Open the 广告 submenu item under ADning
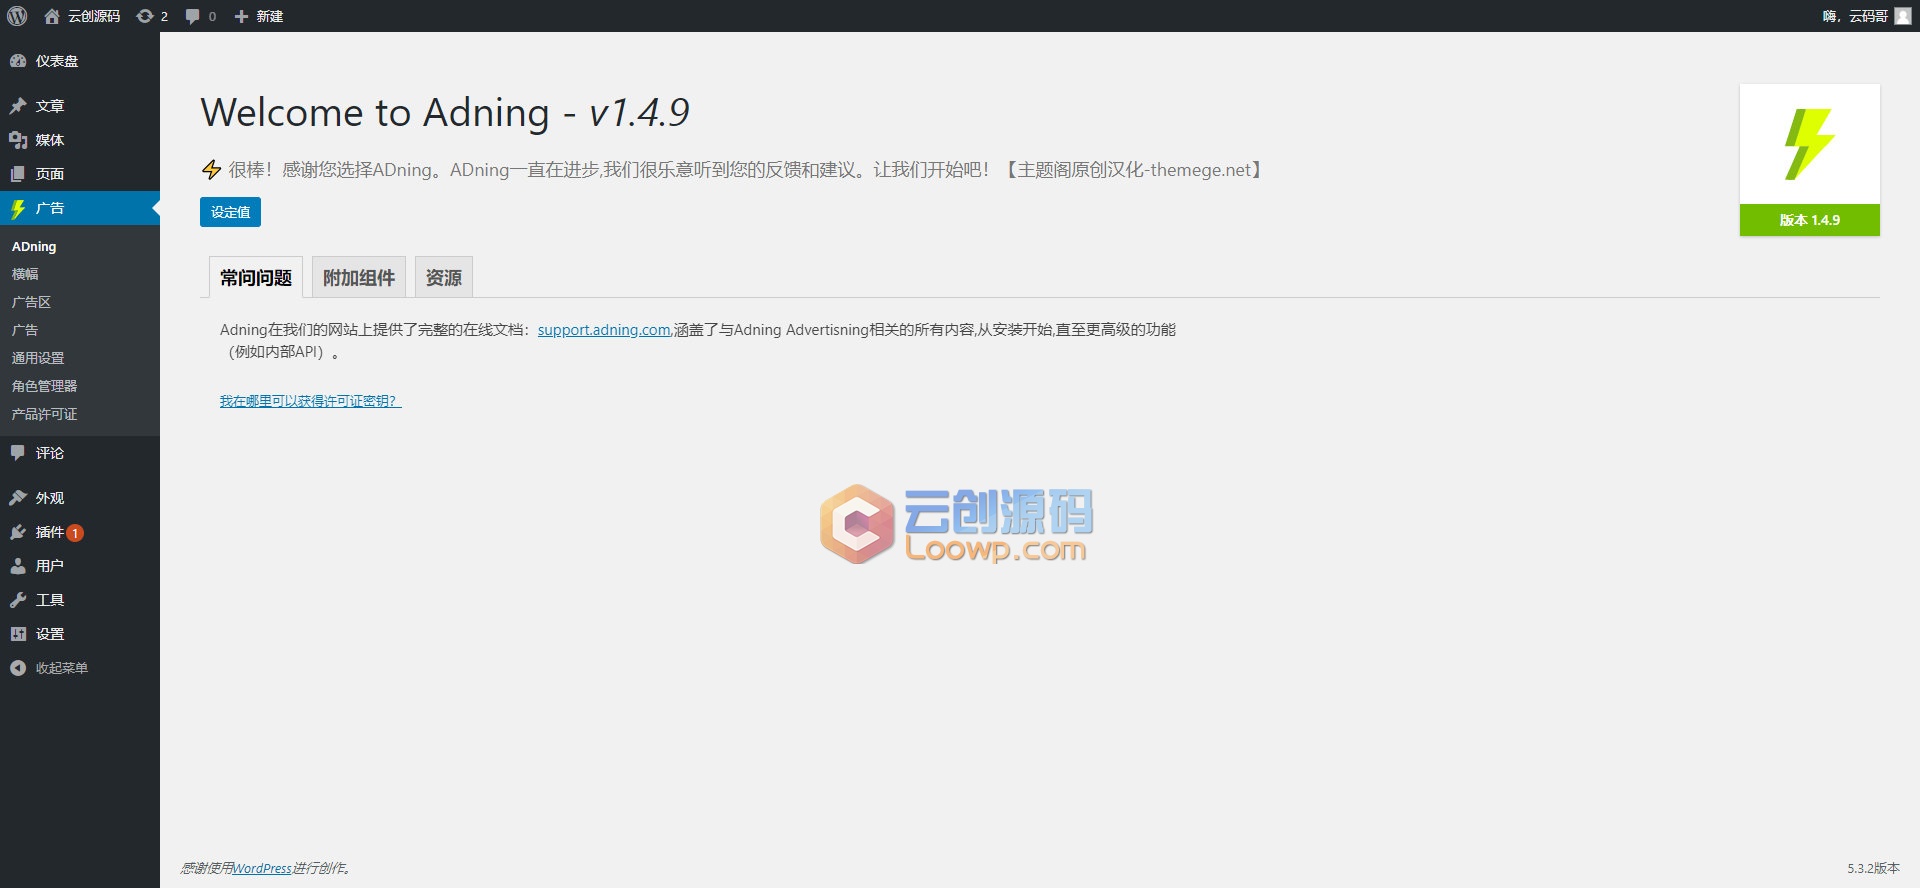The width and height of the screenshot is (1920, 888). (x=25, y=330)
